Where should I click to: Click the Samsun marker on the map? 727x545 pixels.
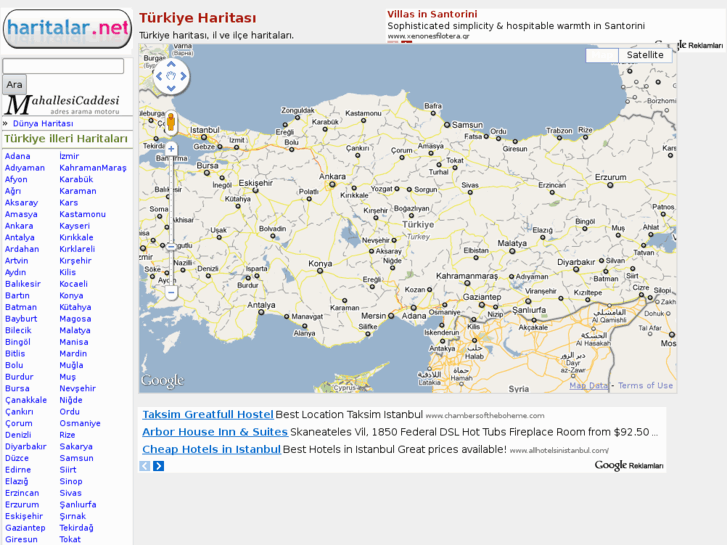tap(447, 125)
